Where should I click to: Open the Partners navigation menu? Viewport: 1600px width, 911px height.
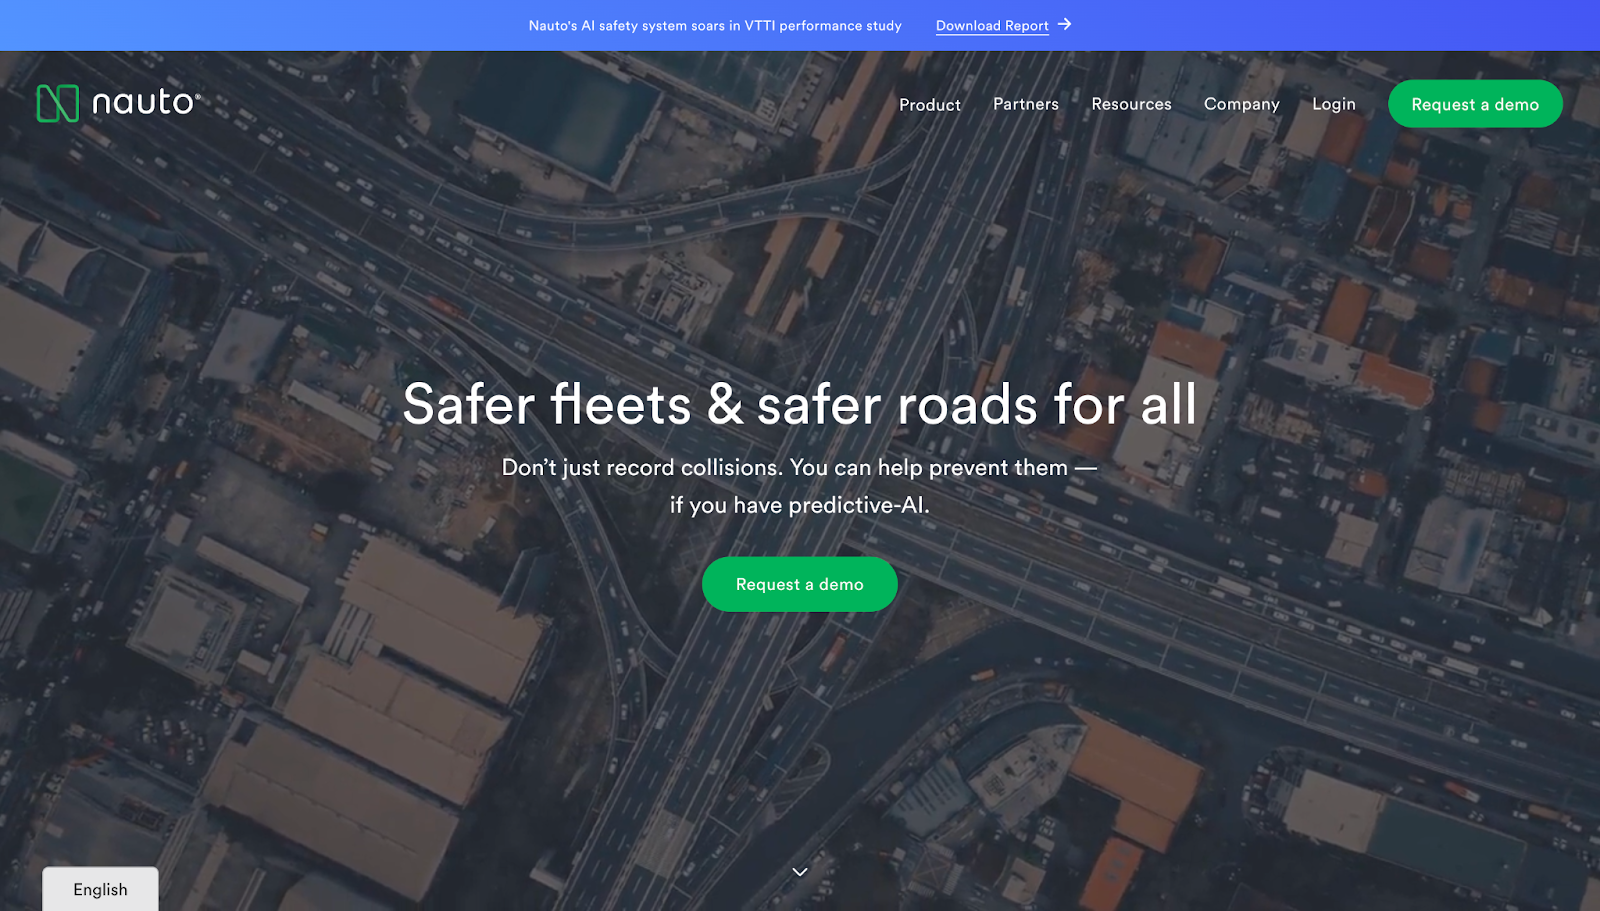click(x=1025, y=103)
